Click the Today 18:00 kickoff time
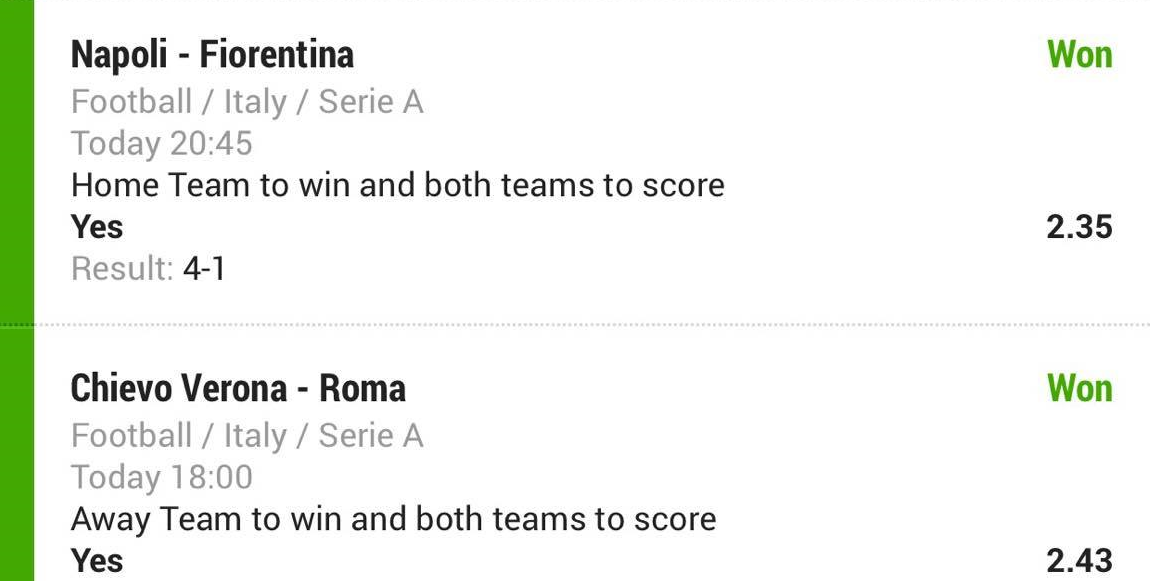 [x=162, y=477]
